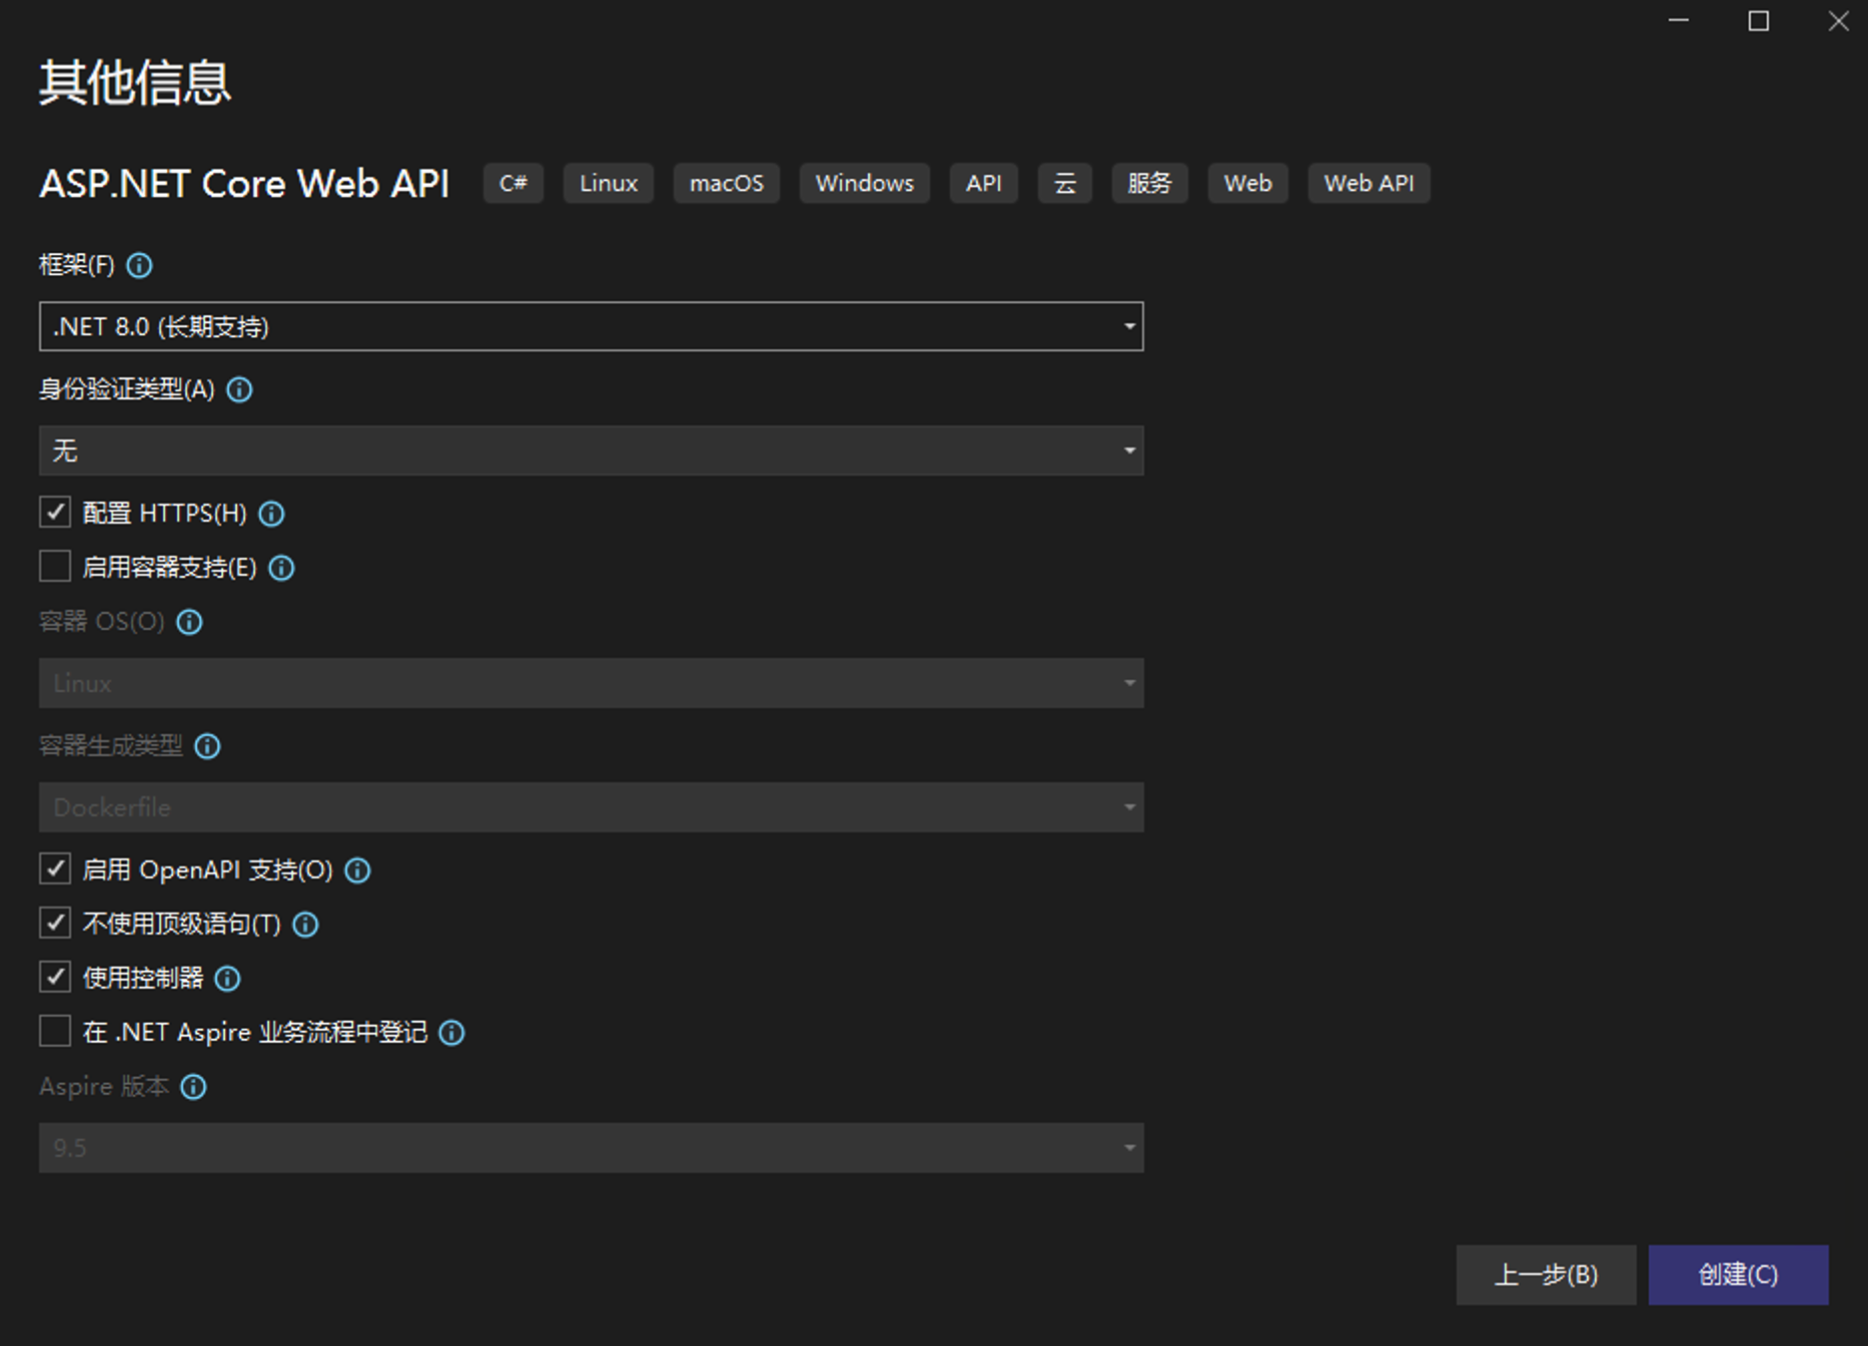1868x1346 pixels.
Task: Click info icon beside 不使用顶级语句
Action: pyautogui.click(x=305, y=924)
